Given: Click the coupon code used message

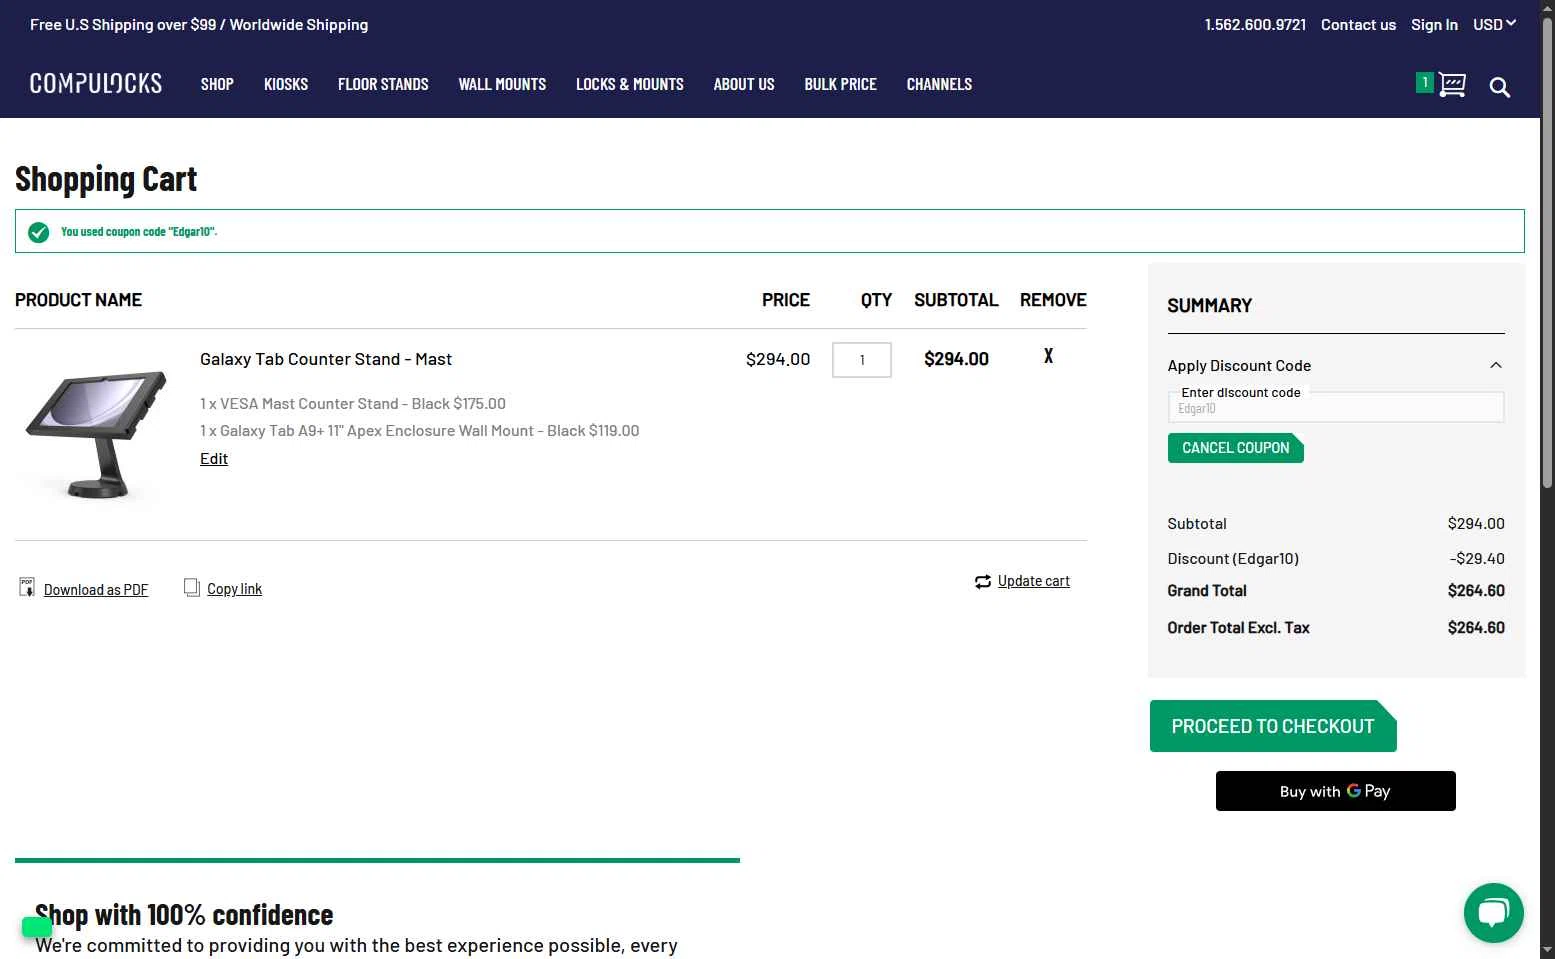Looking at the screenshot, I should 139,232.
